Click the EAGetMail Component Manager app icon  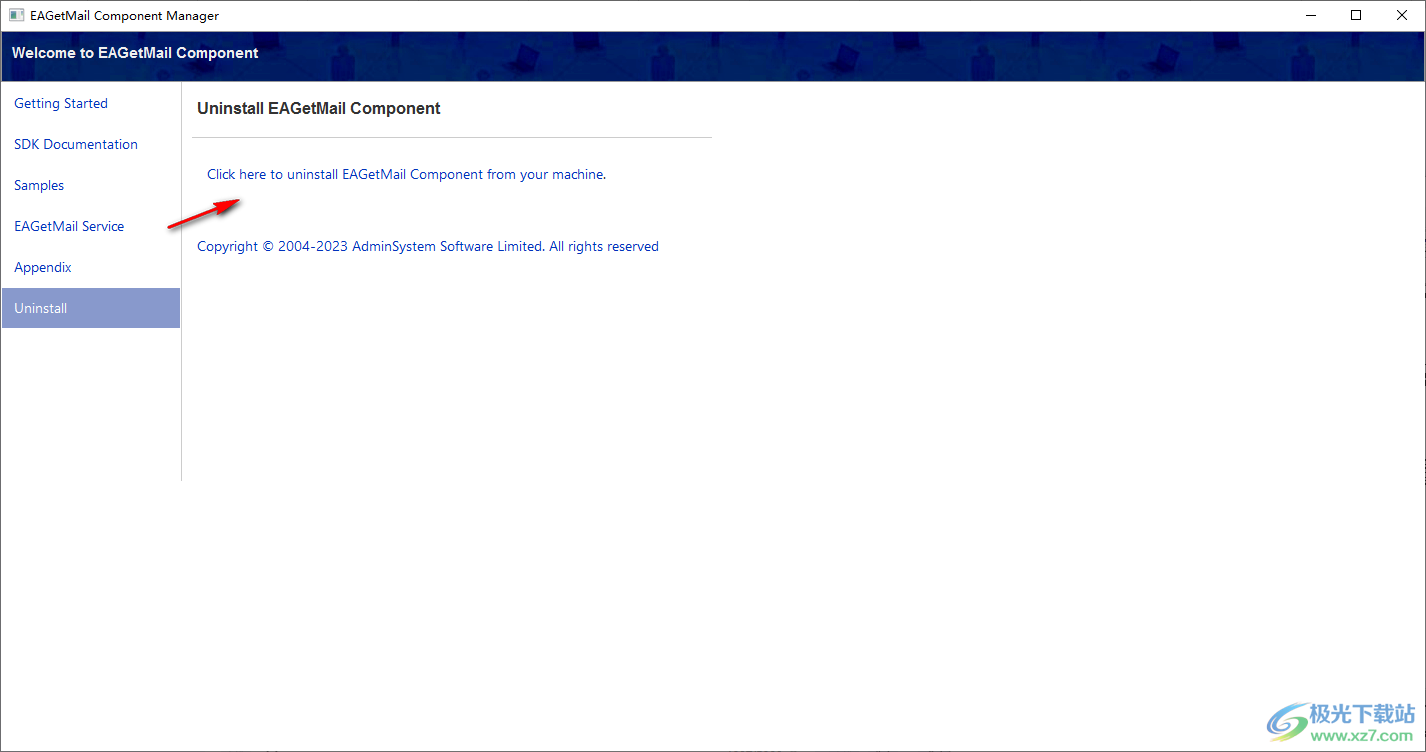[x=16, y=15]
